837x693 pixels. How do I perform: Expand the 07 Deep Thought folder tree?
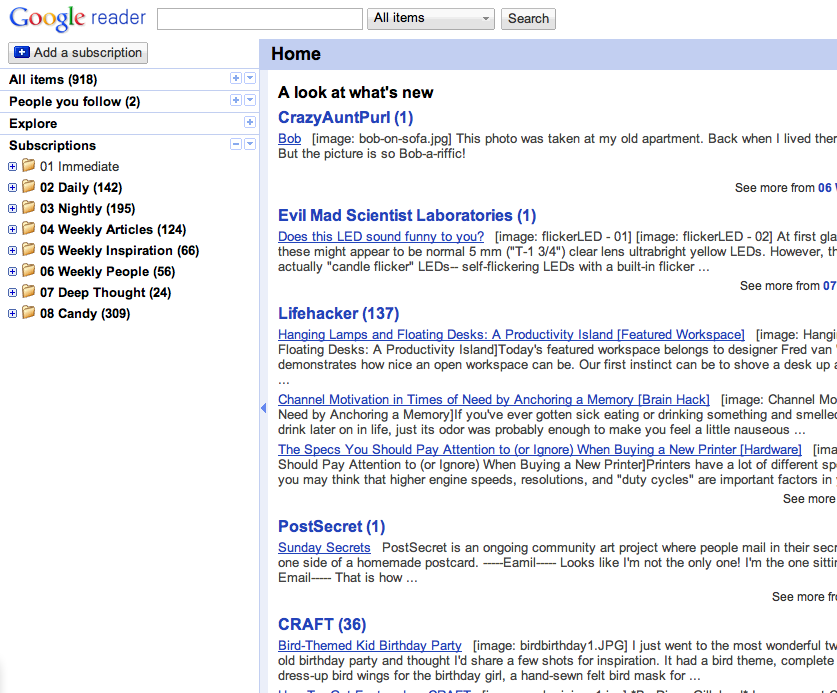[12, 293]
